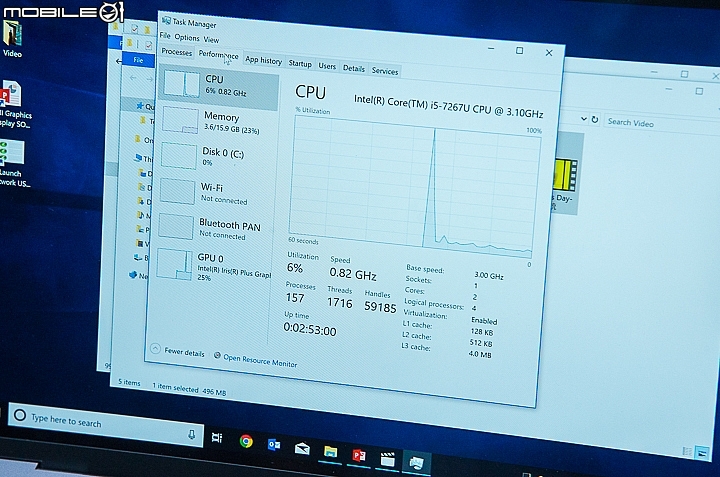Select the Wi-Fi entry in the sidebar

(x=214, y=193)
